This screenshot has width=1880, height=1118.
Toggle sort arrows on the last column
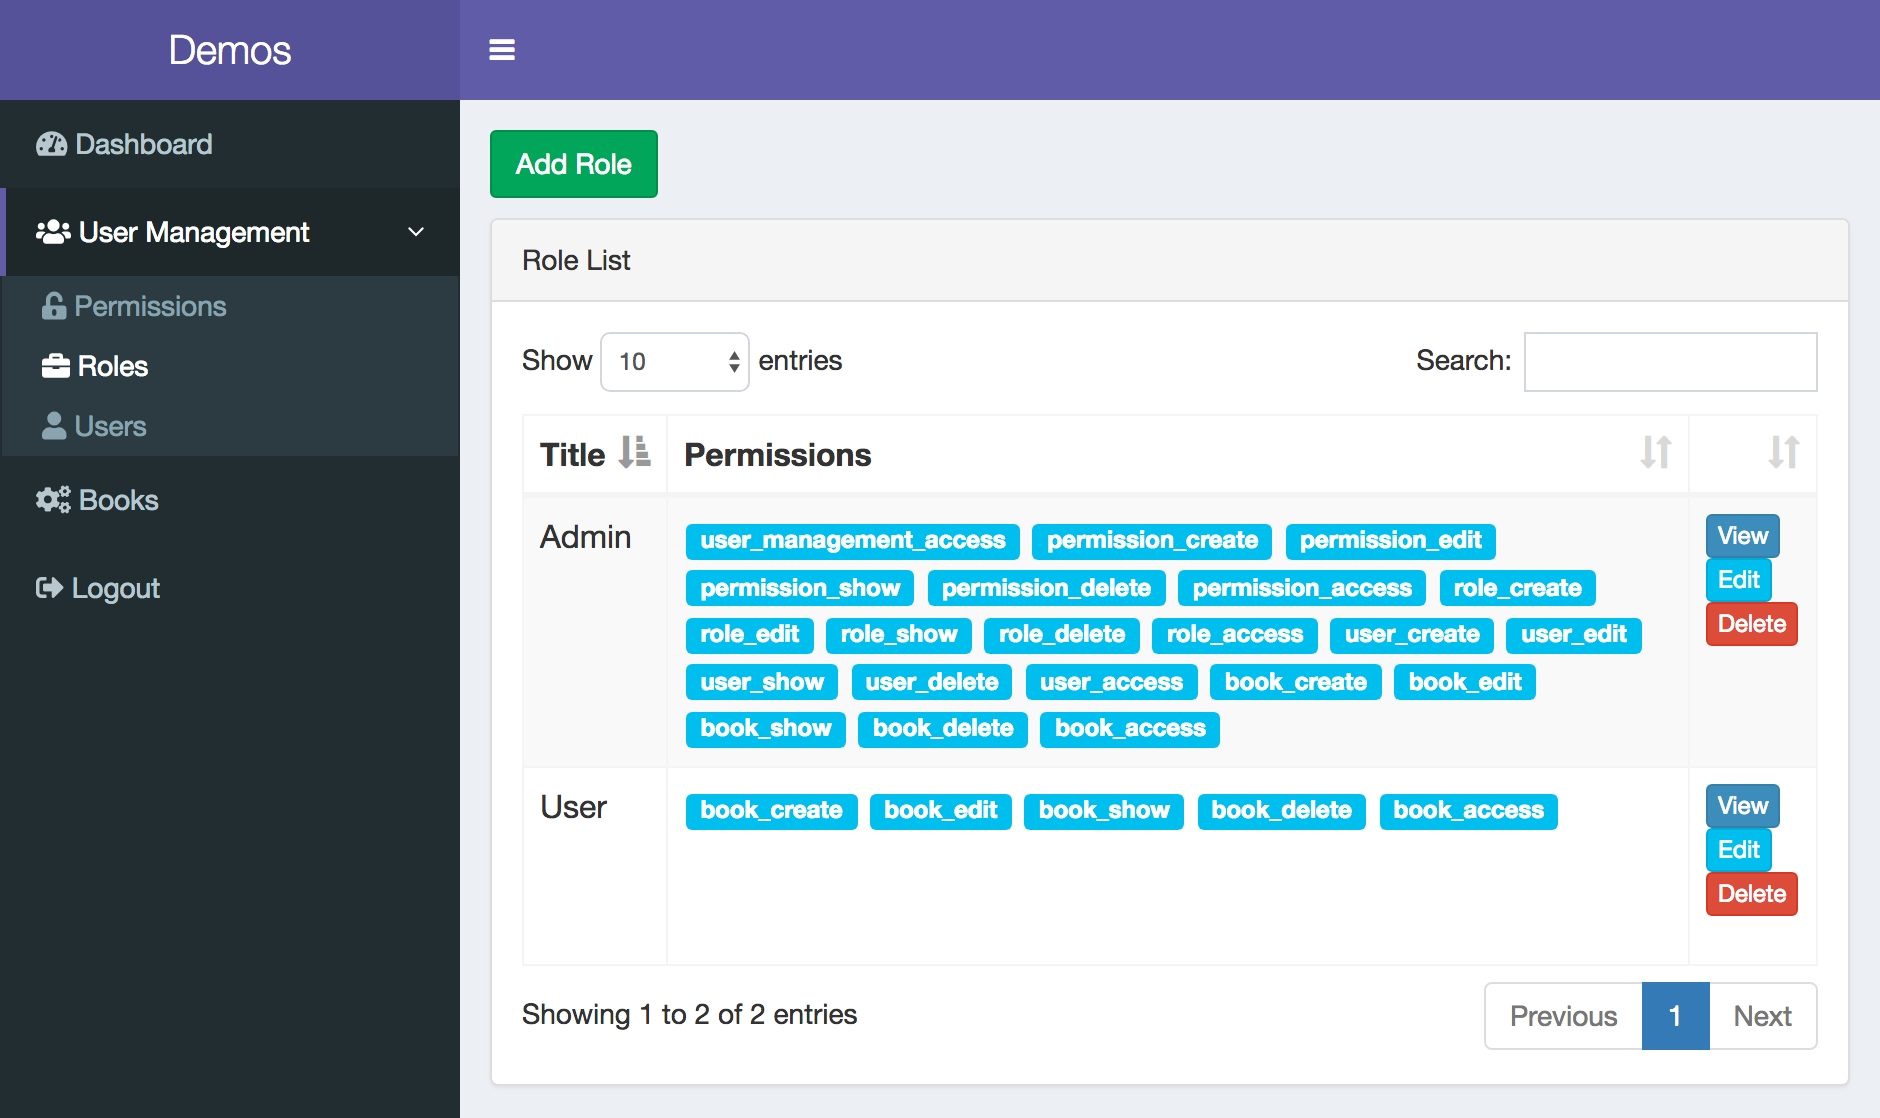(x=1783, y=453)
